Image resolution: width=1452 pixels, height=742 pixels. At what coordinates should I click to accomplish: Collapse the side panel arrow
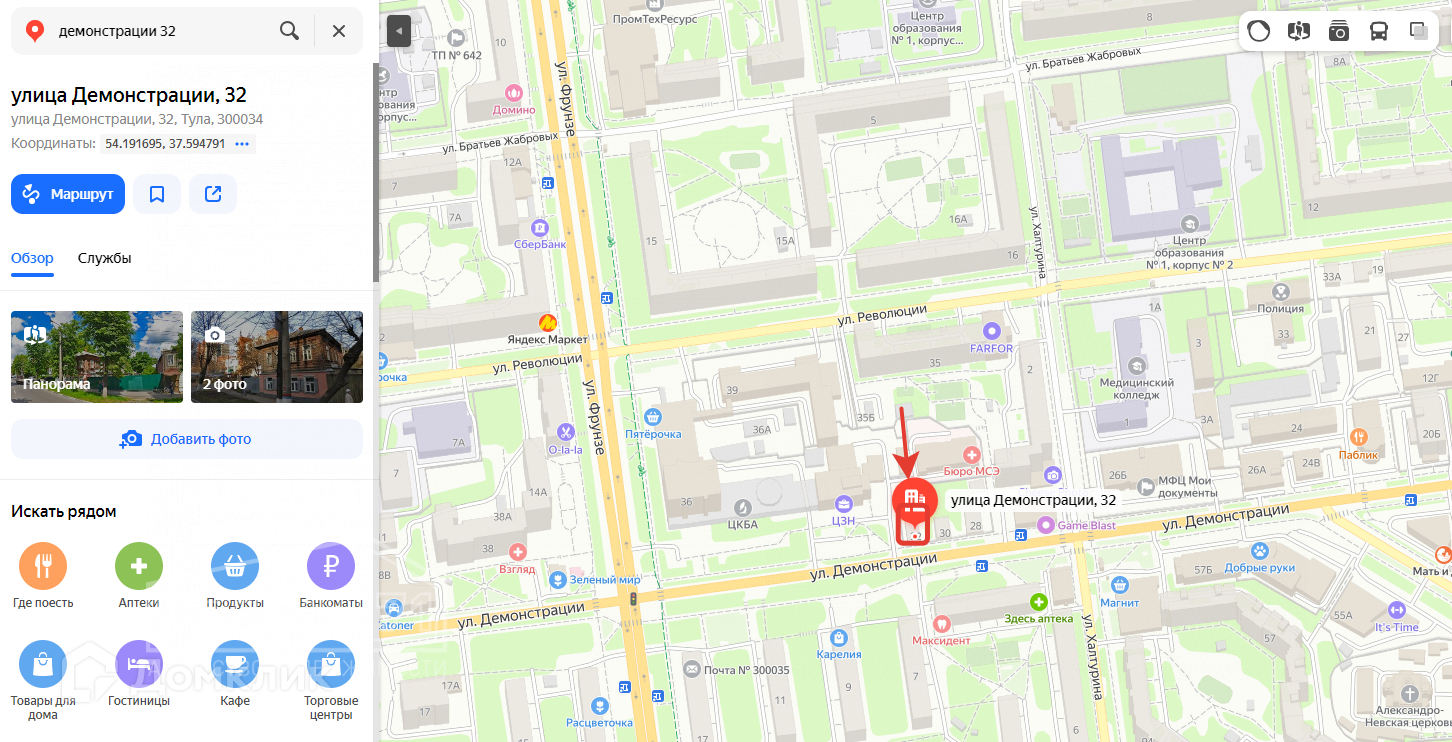[x=399, y=31]
